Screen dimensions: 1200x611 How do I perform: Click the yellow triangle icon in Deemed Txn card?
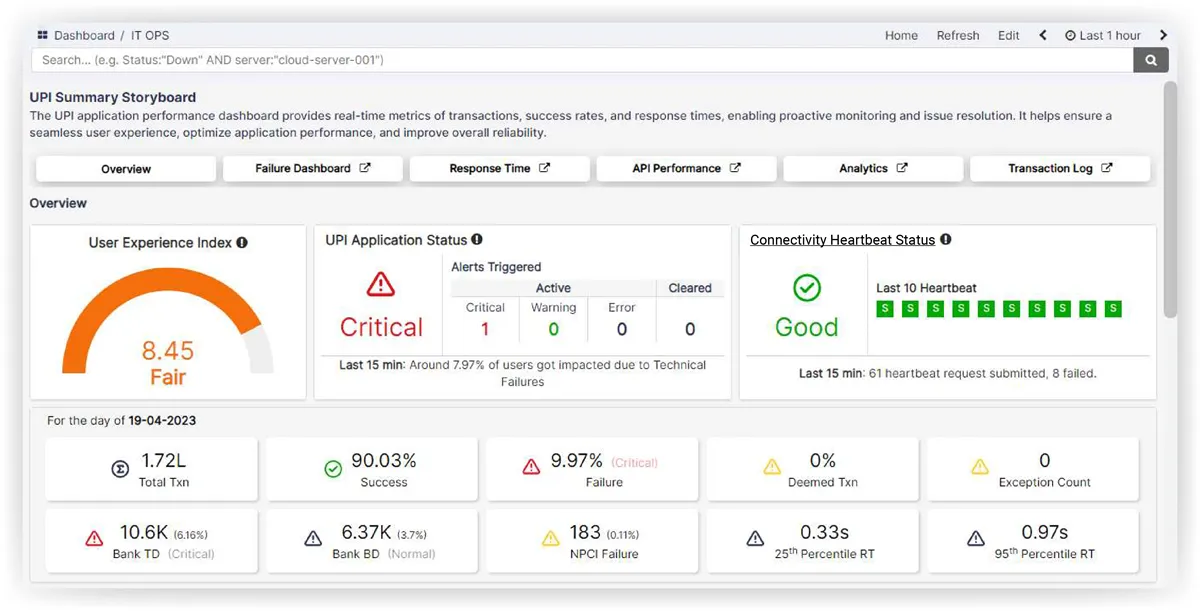click(x=771, y=467)
